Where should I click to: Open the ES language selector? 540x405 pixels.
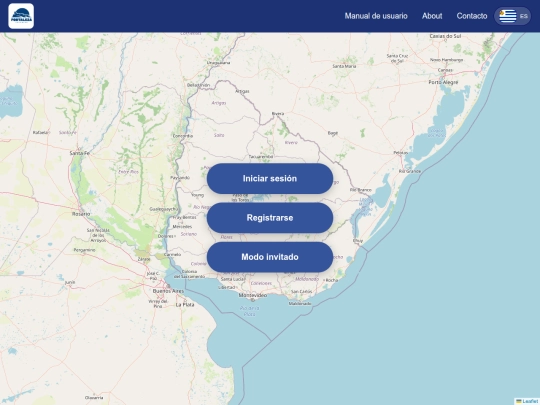512,16
